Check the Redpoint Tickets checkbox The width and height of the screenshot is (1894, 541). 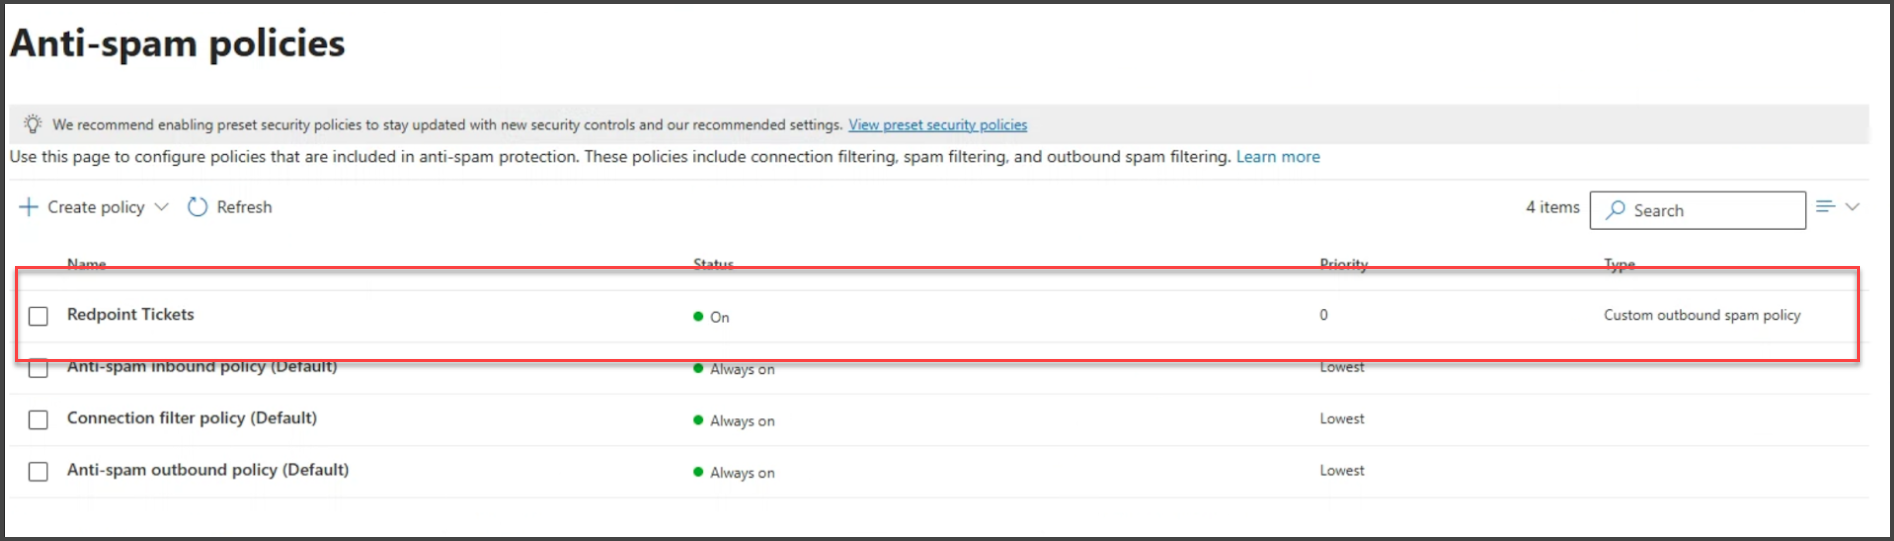click(x=38, y=316)
